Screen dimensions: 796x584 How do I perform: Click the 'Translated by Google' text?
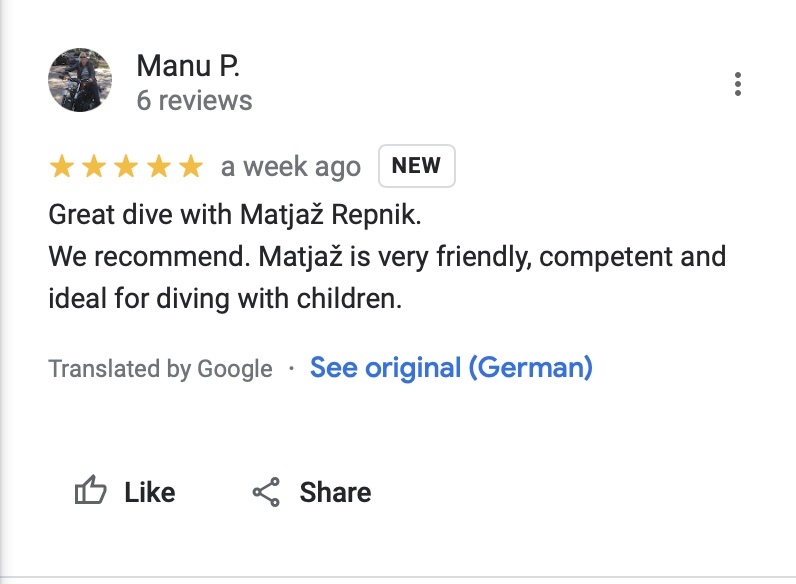160,369
